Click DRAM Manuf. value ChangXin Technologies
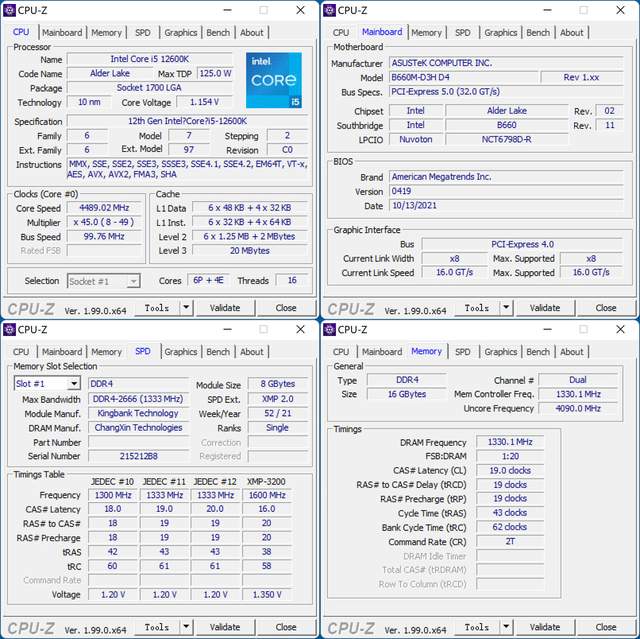The image size is (640, 639). [138, 428]
